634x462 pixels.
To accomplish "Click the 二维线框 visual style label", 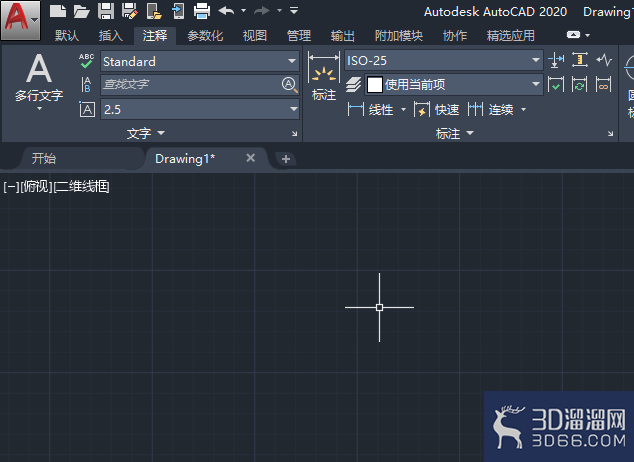I will [81, 187].
